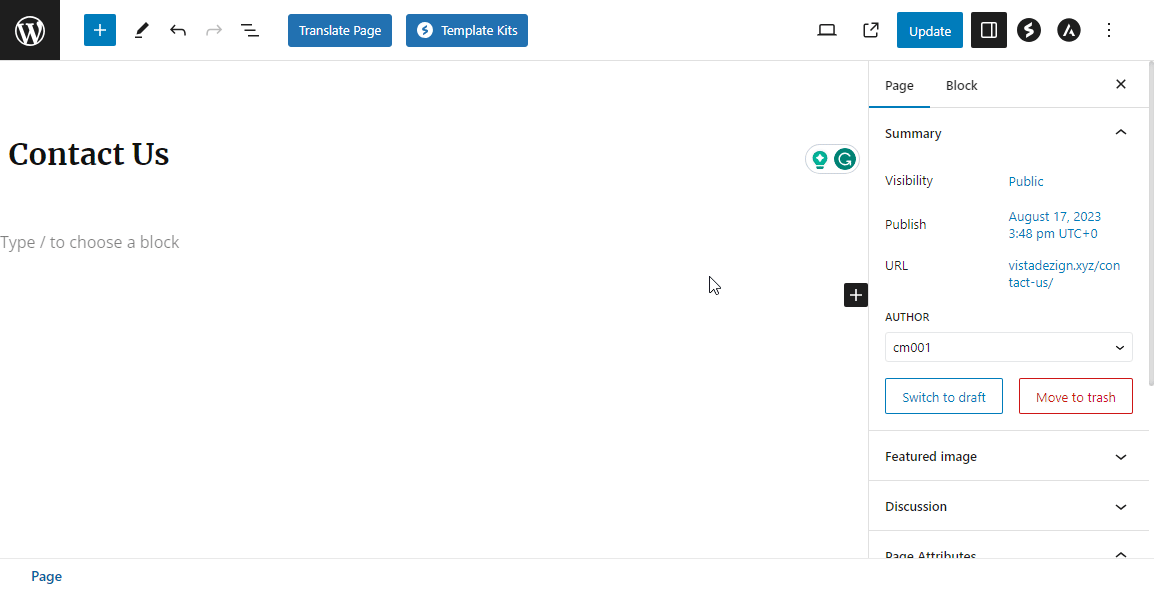
Task: Click the Grammarly G icon
Action: point(845,159)
